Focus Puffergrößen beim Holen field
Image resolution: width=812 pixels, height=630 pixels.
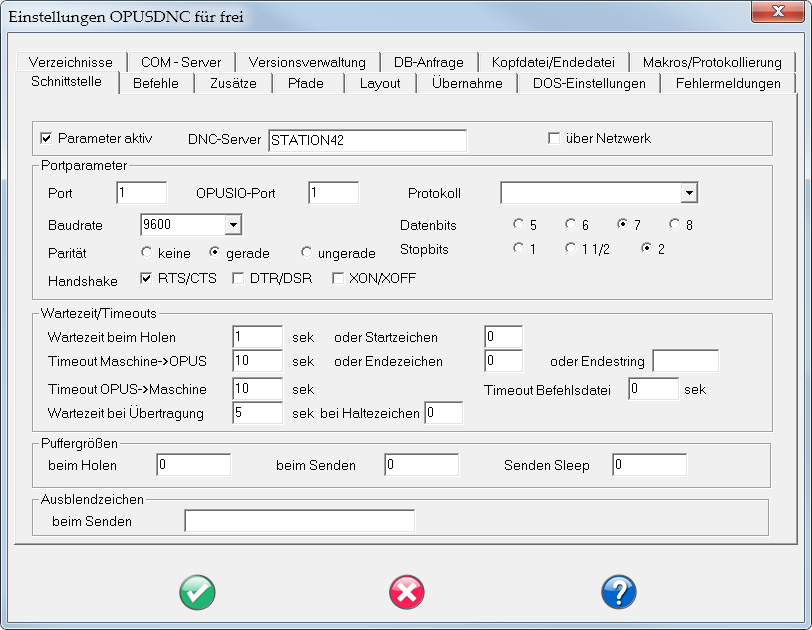194,465
